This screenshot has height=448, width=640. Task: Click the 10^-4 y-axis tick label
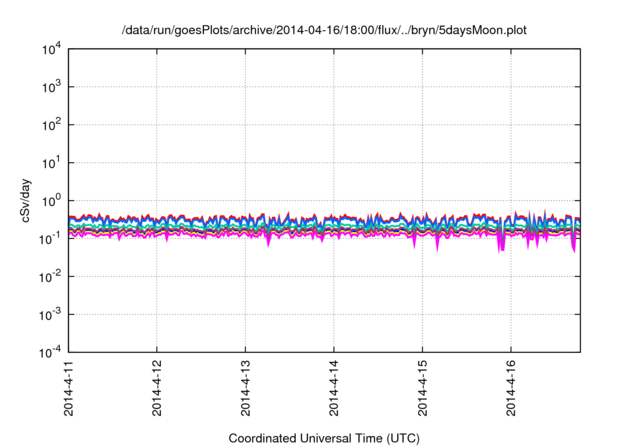(51, 353)
